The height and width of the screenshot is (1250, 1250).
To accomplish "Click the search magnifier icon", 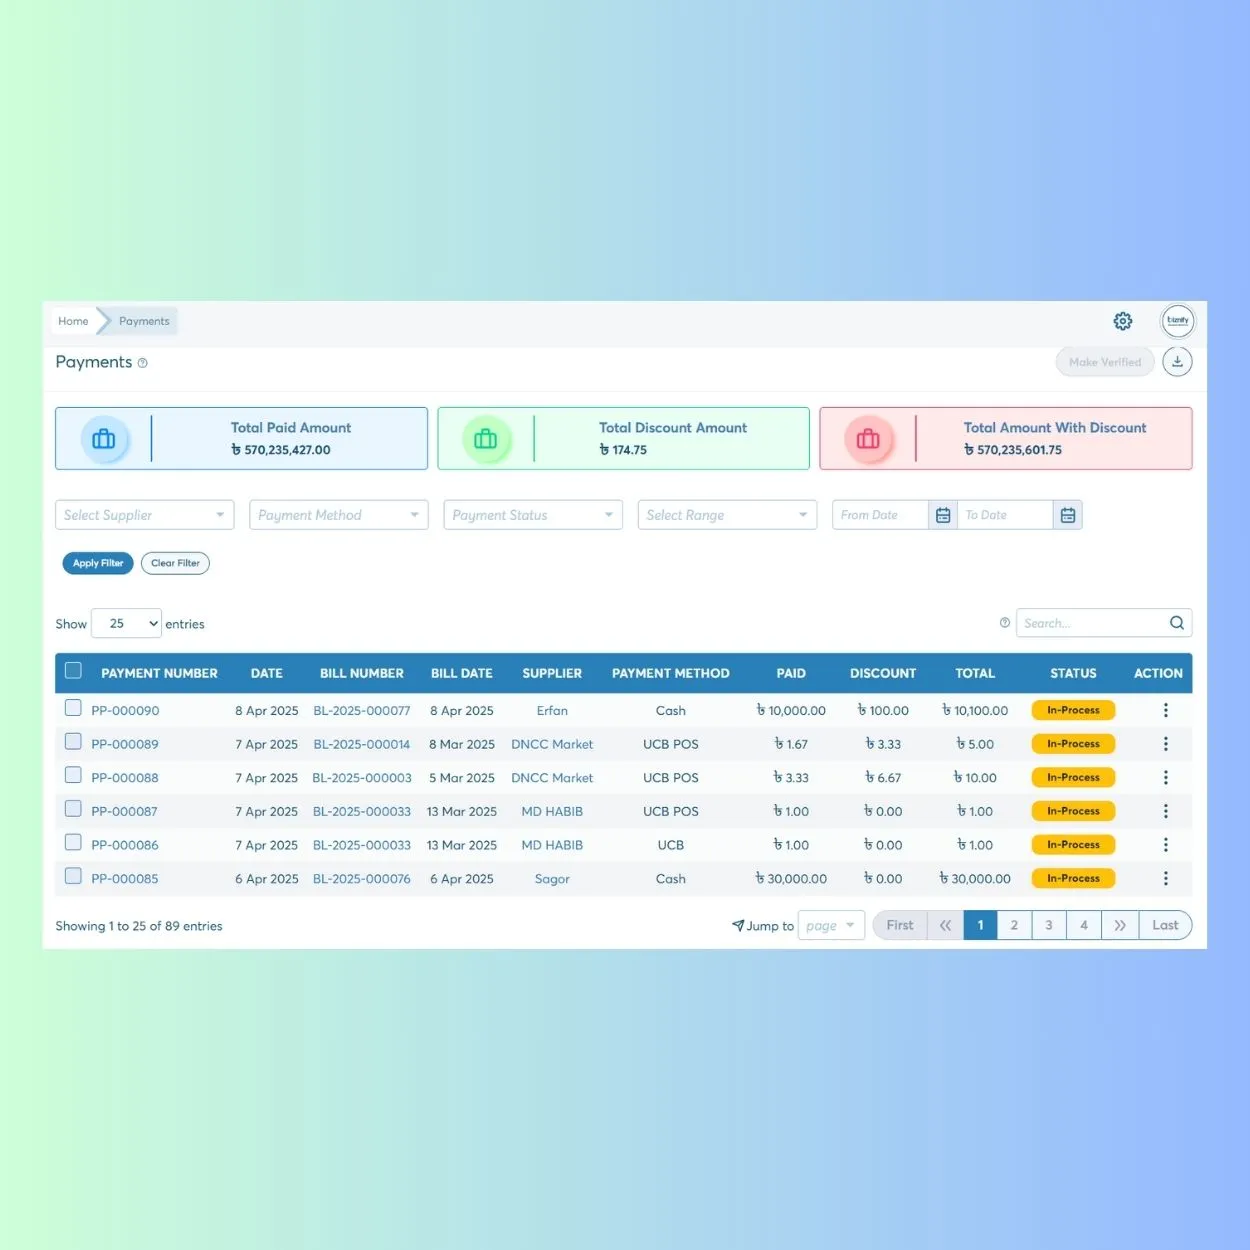I will [x=1177, y=622].
